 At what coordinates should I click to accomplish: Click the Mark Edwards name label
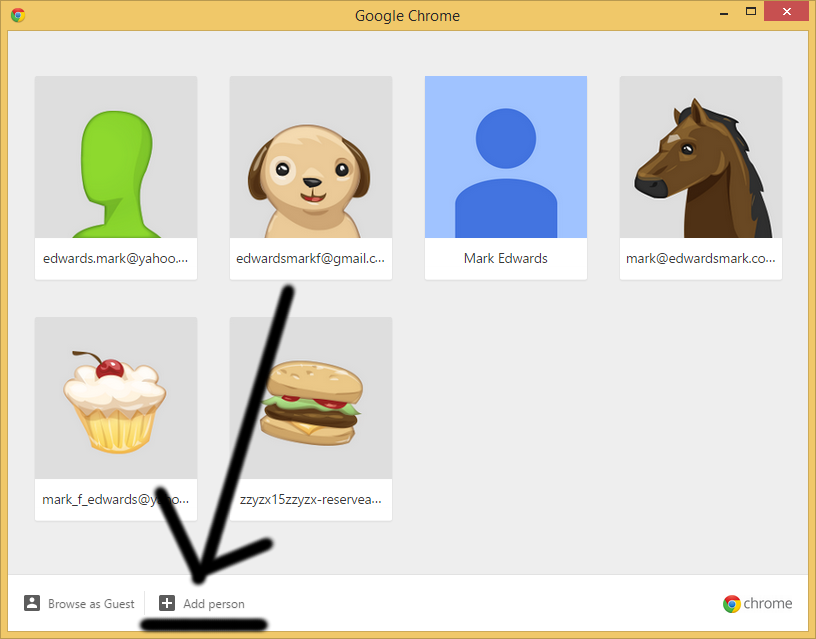506,259
